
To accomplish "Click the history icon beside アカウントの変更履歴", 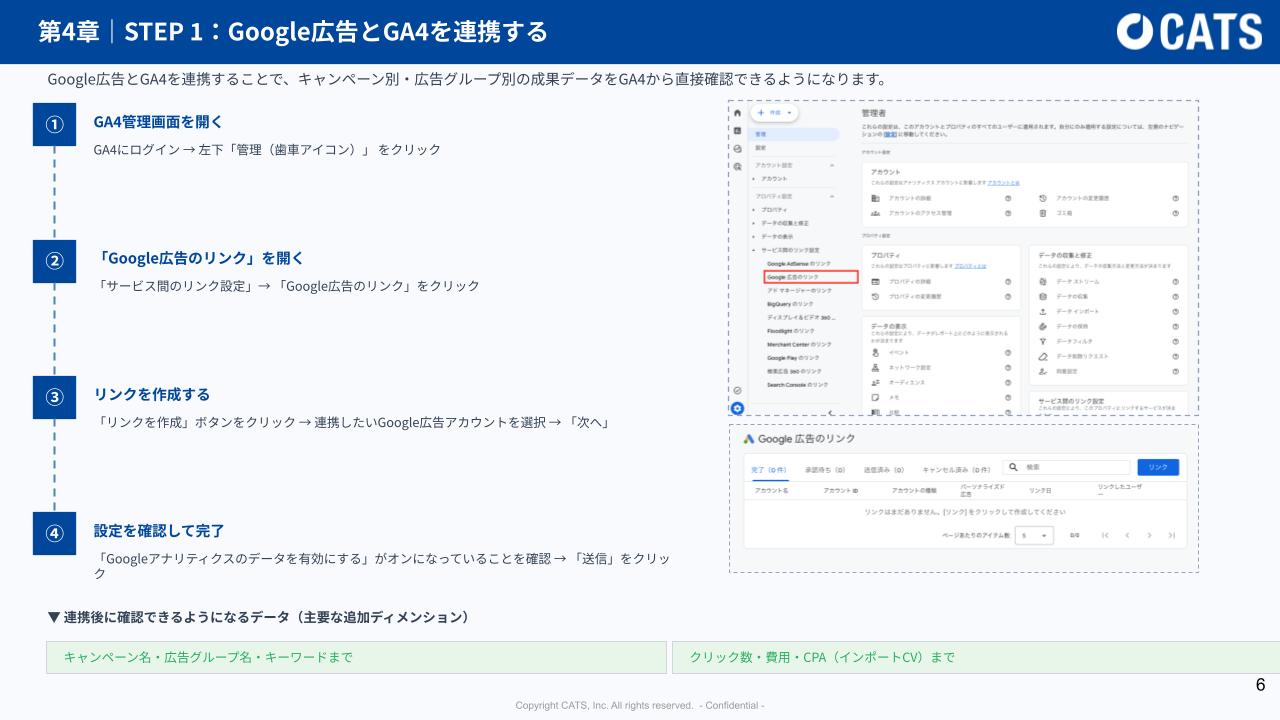I will pyautogui.click(x=1043, y=198).
